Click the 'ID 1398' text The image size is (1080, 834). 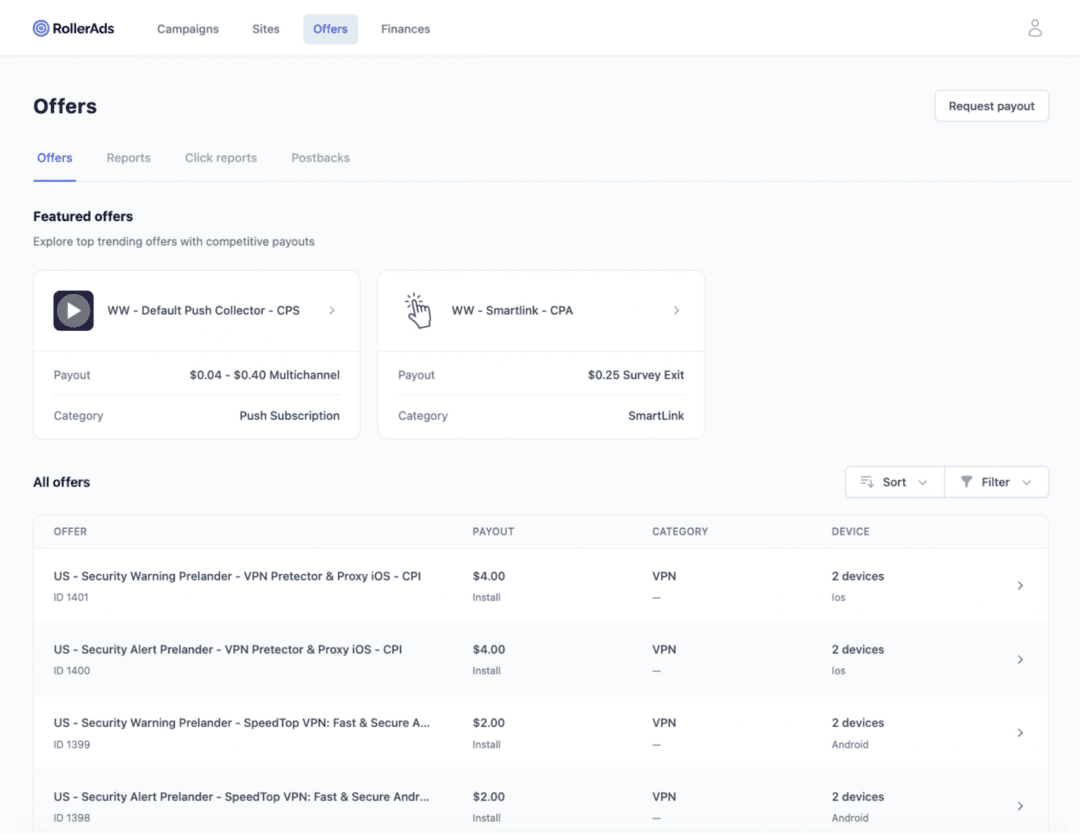point(72,818)
